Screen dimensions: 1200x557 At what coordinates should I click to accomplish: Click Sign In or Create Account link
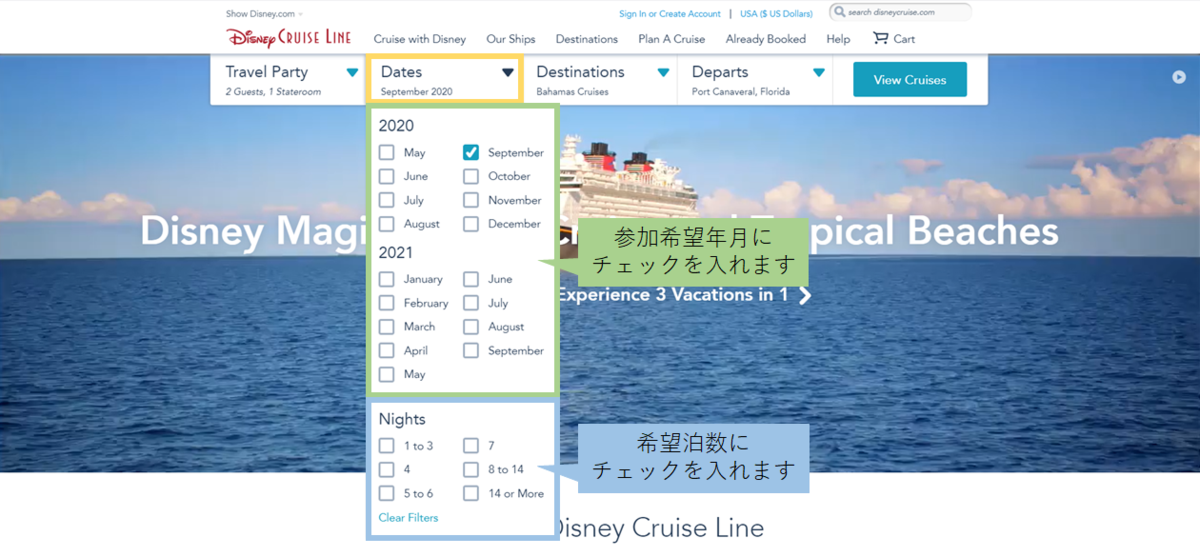[670, 14]
